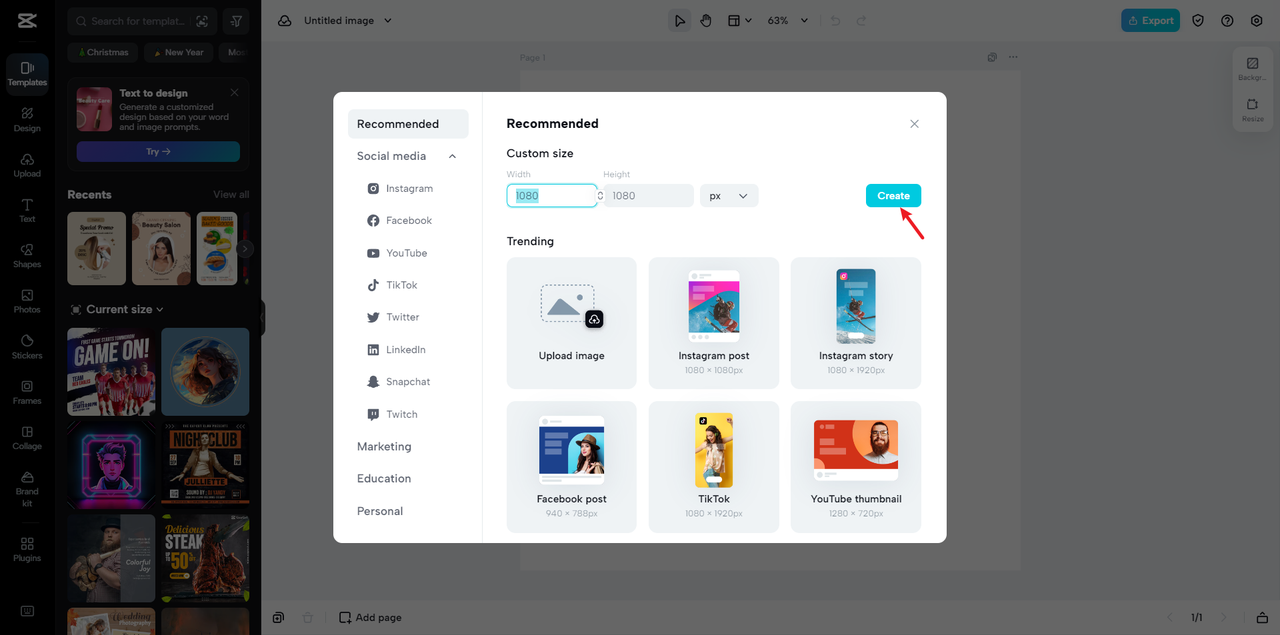Select the Recommended category tab
The width and height of the screenshot is (1280, 635).
click(408, 124)
